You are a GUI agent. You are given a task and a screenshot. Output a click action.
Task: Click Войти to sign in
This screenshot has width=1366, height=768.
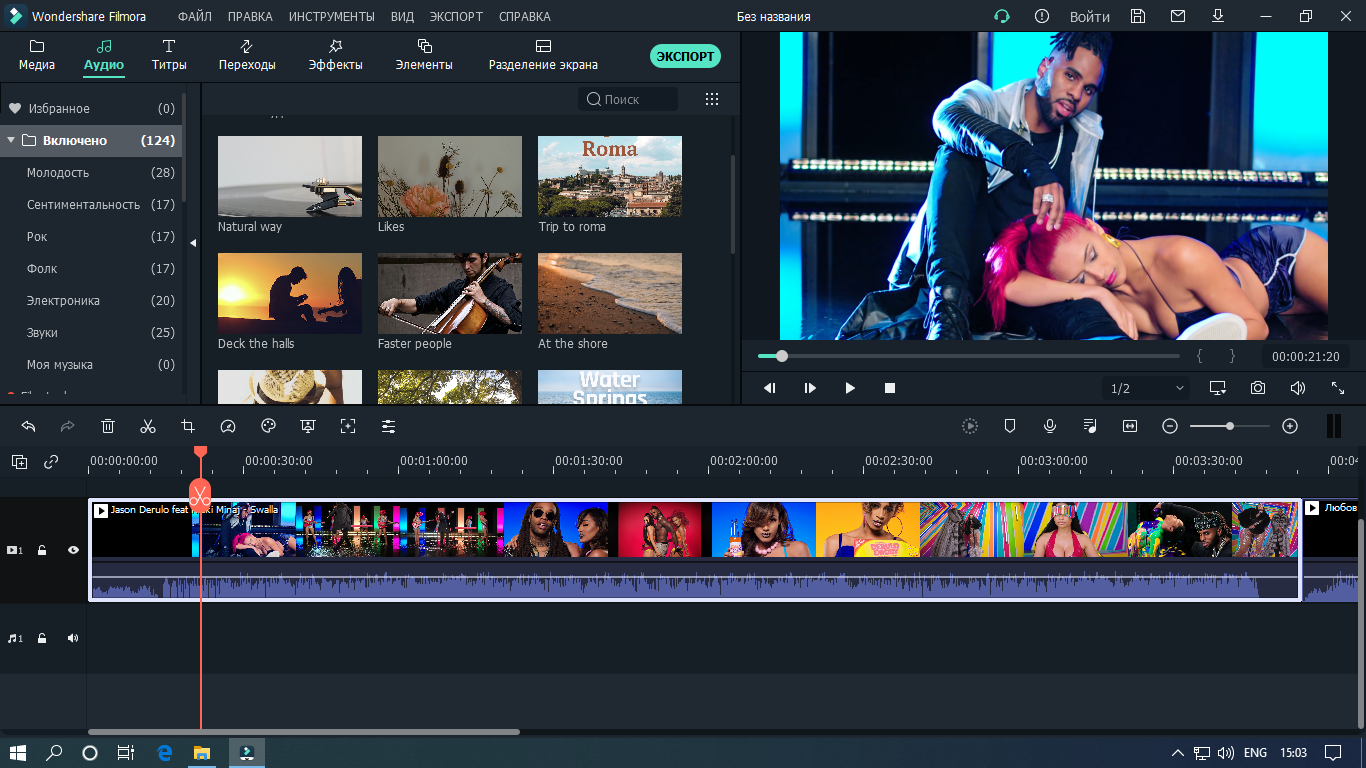coord(1090,17)
